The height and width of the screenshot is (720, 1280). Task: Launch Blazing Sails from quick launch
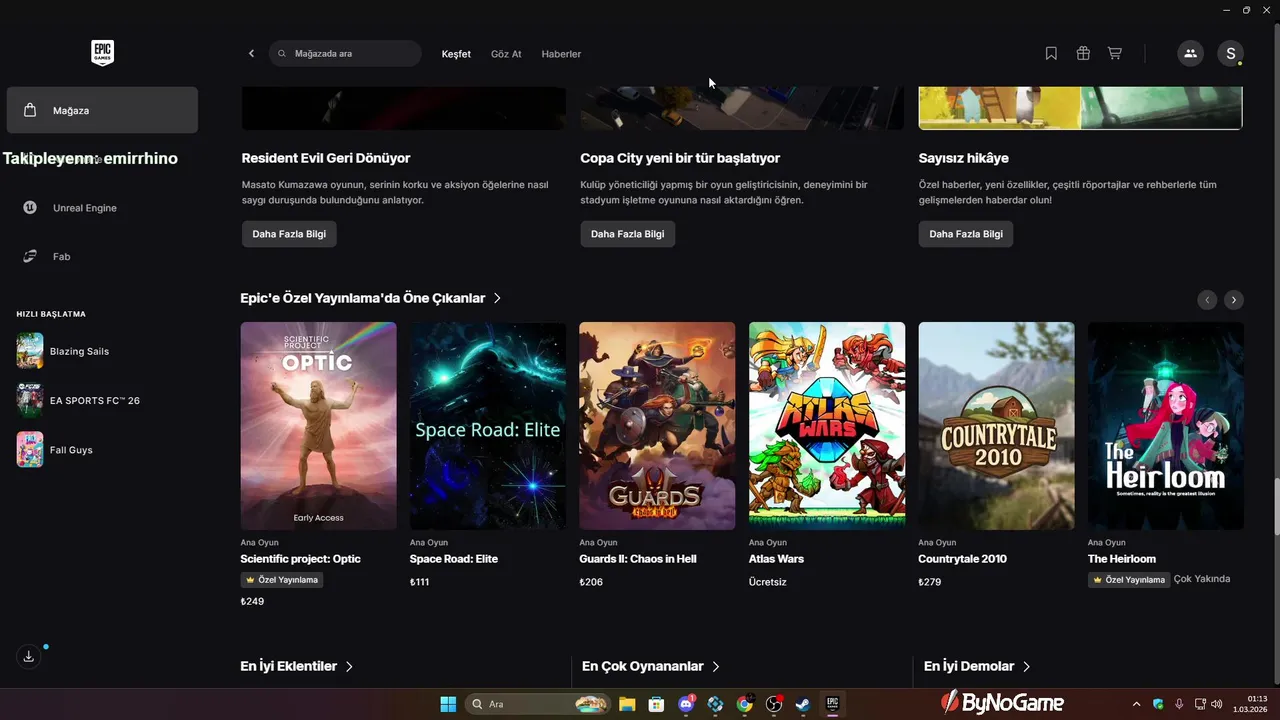(63, 351)
